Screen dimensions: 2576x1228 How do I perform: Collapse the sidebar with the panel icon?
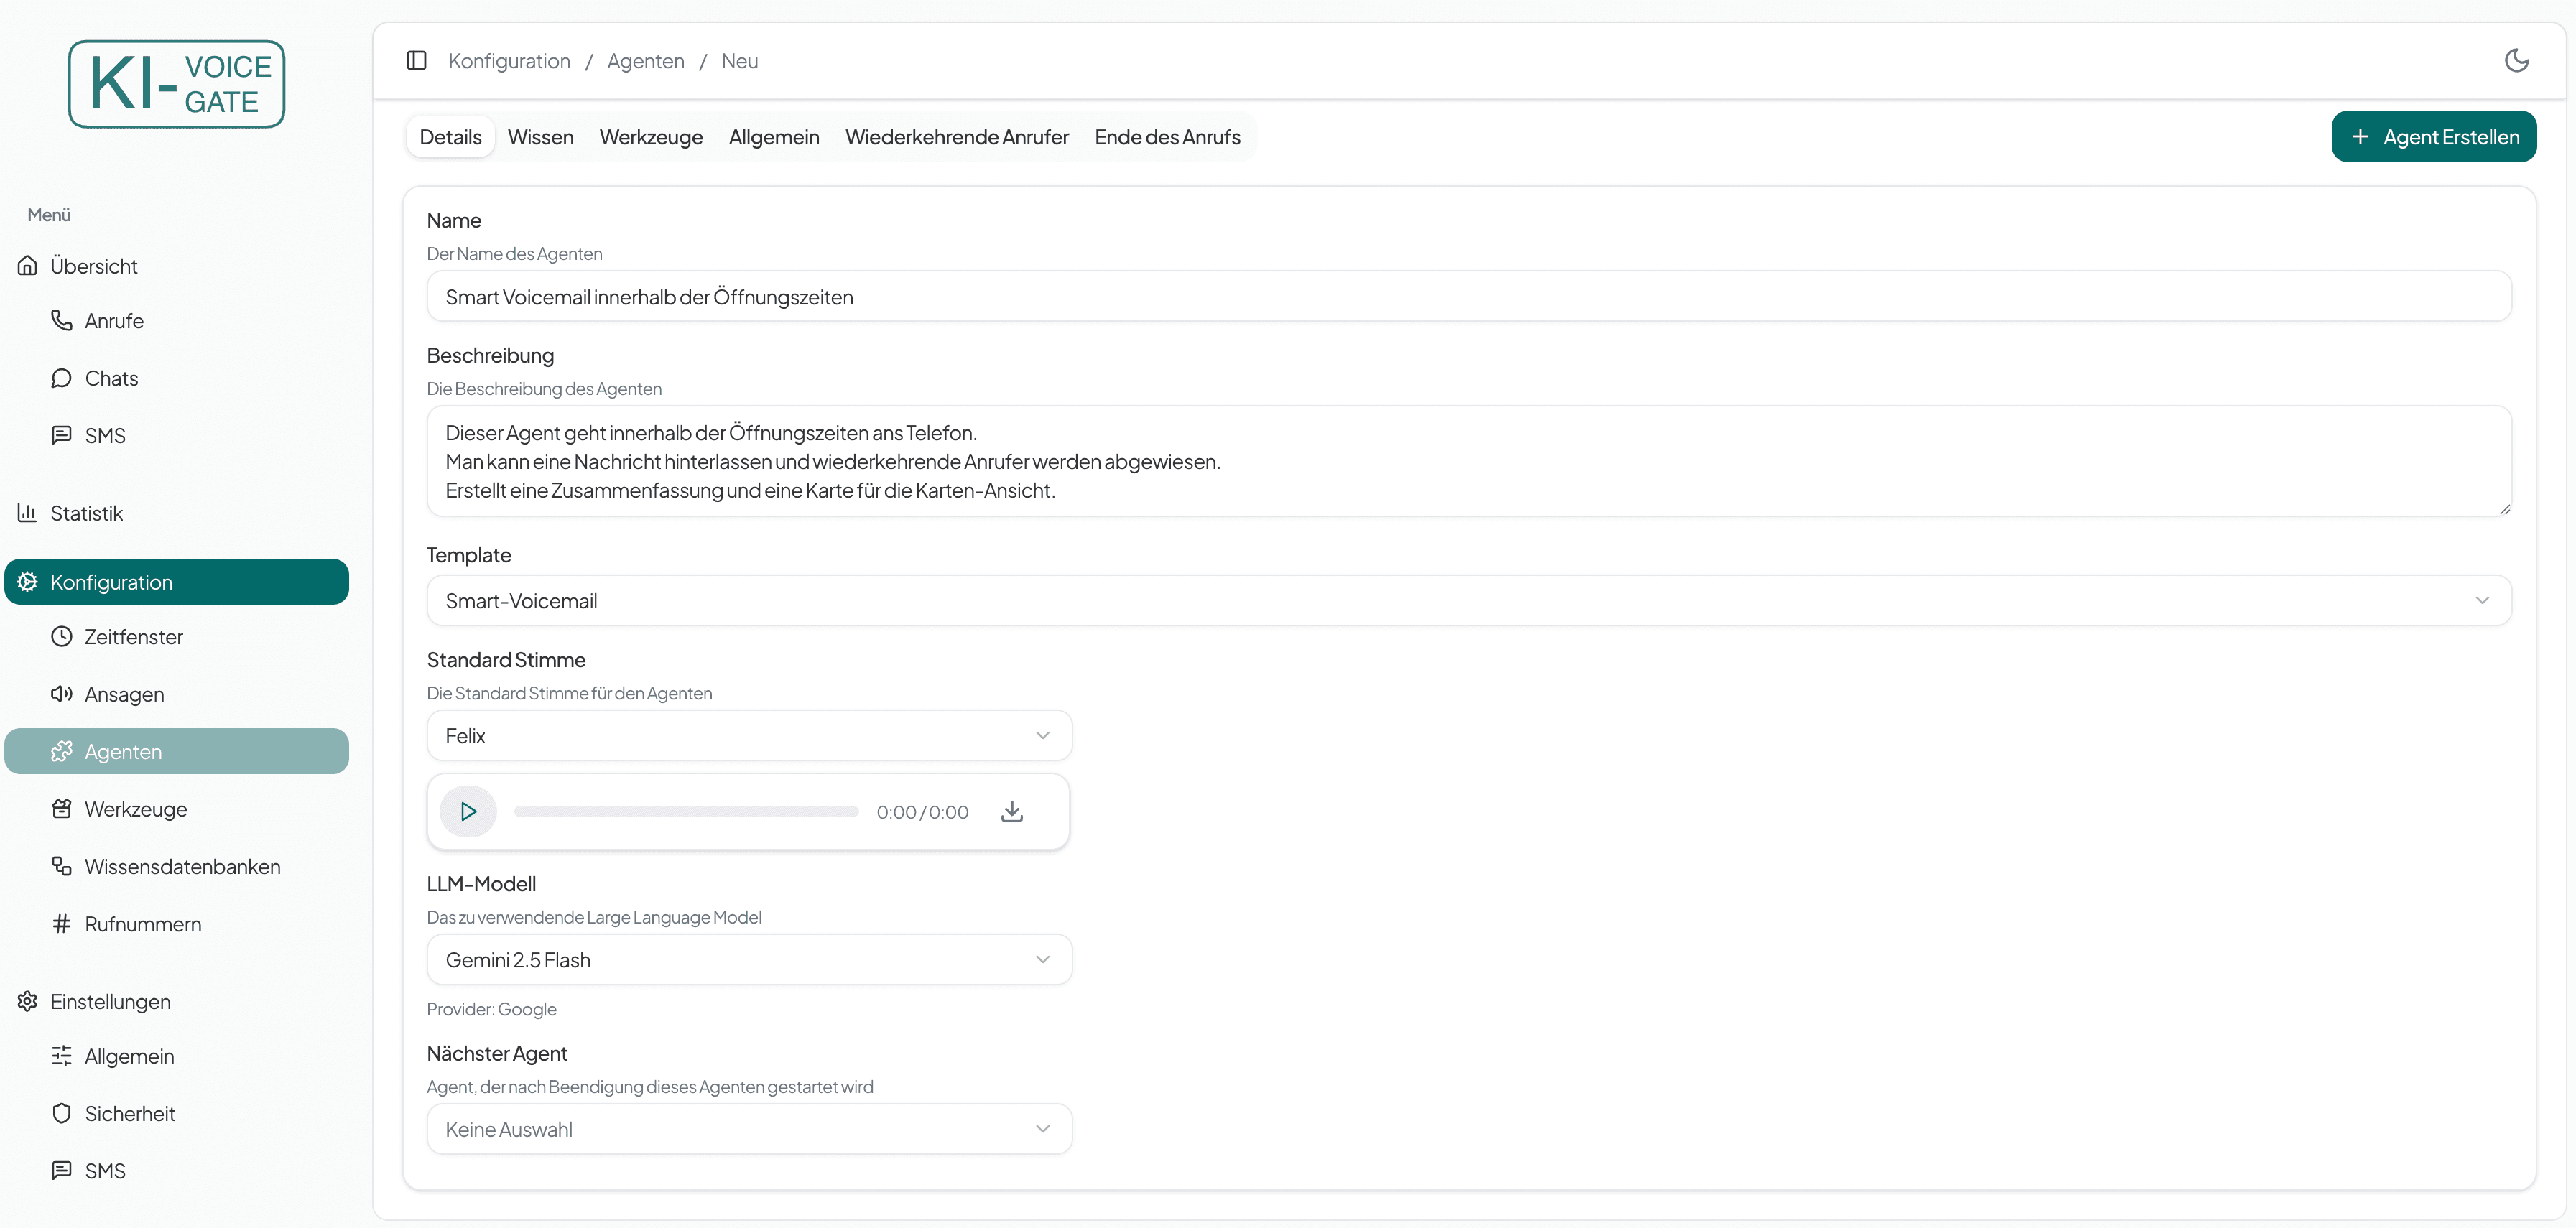417,61
